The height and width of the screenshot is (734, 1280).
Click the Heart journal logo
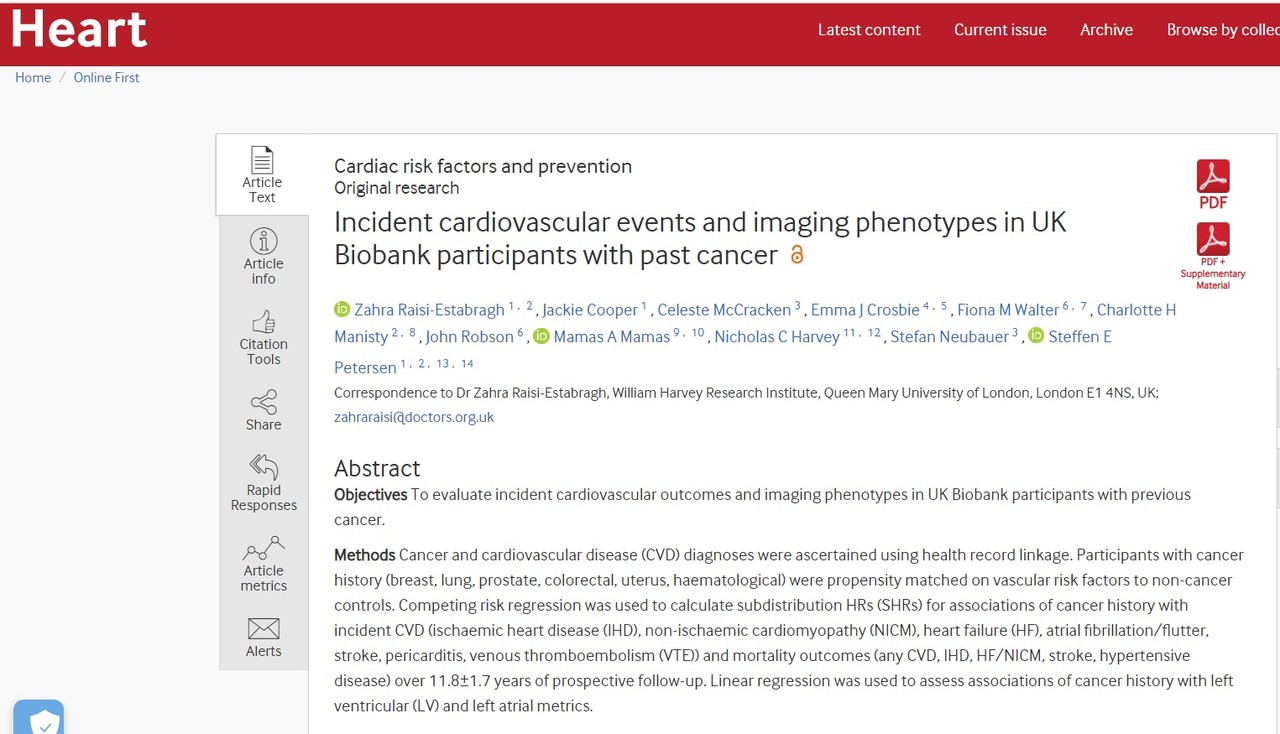click(x=79, y=28)
